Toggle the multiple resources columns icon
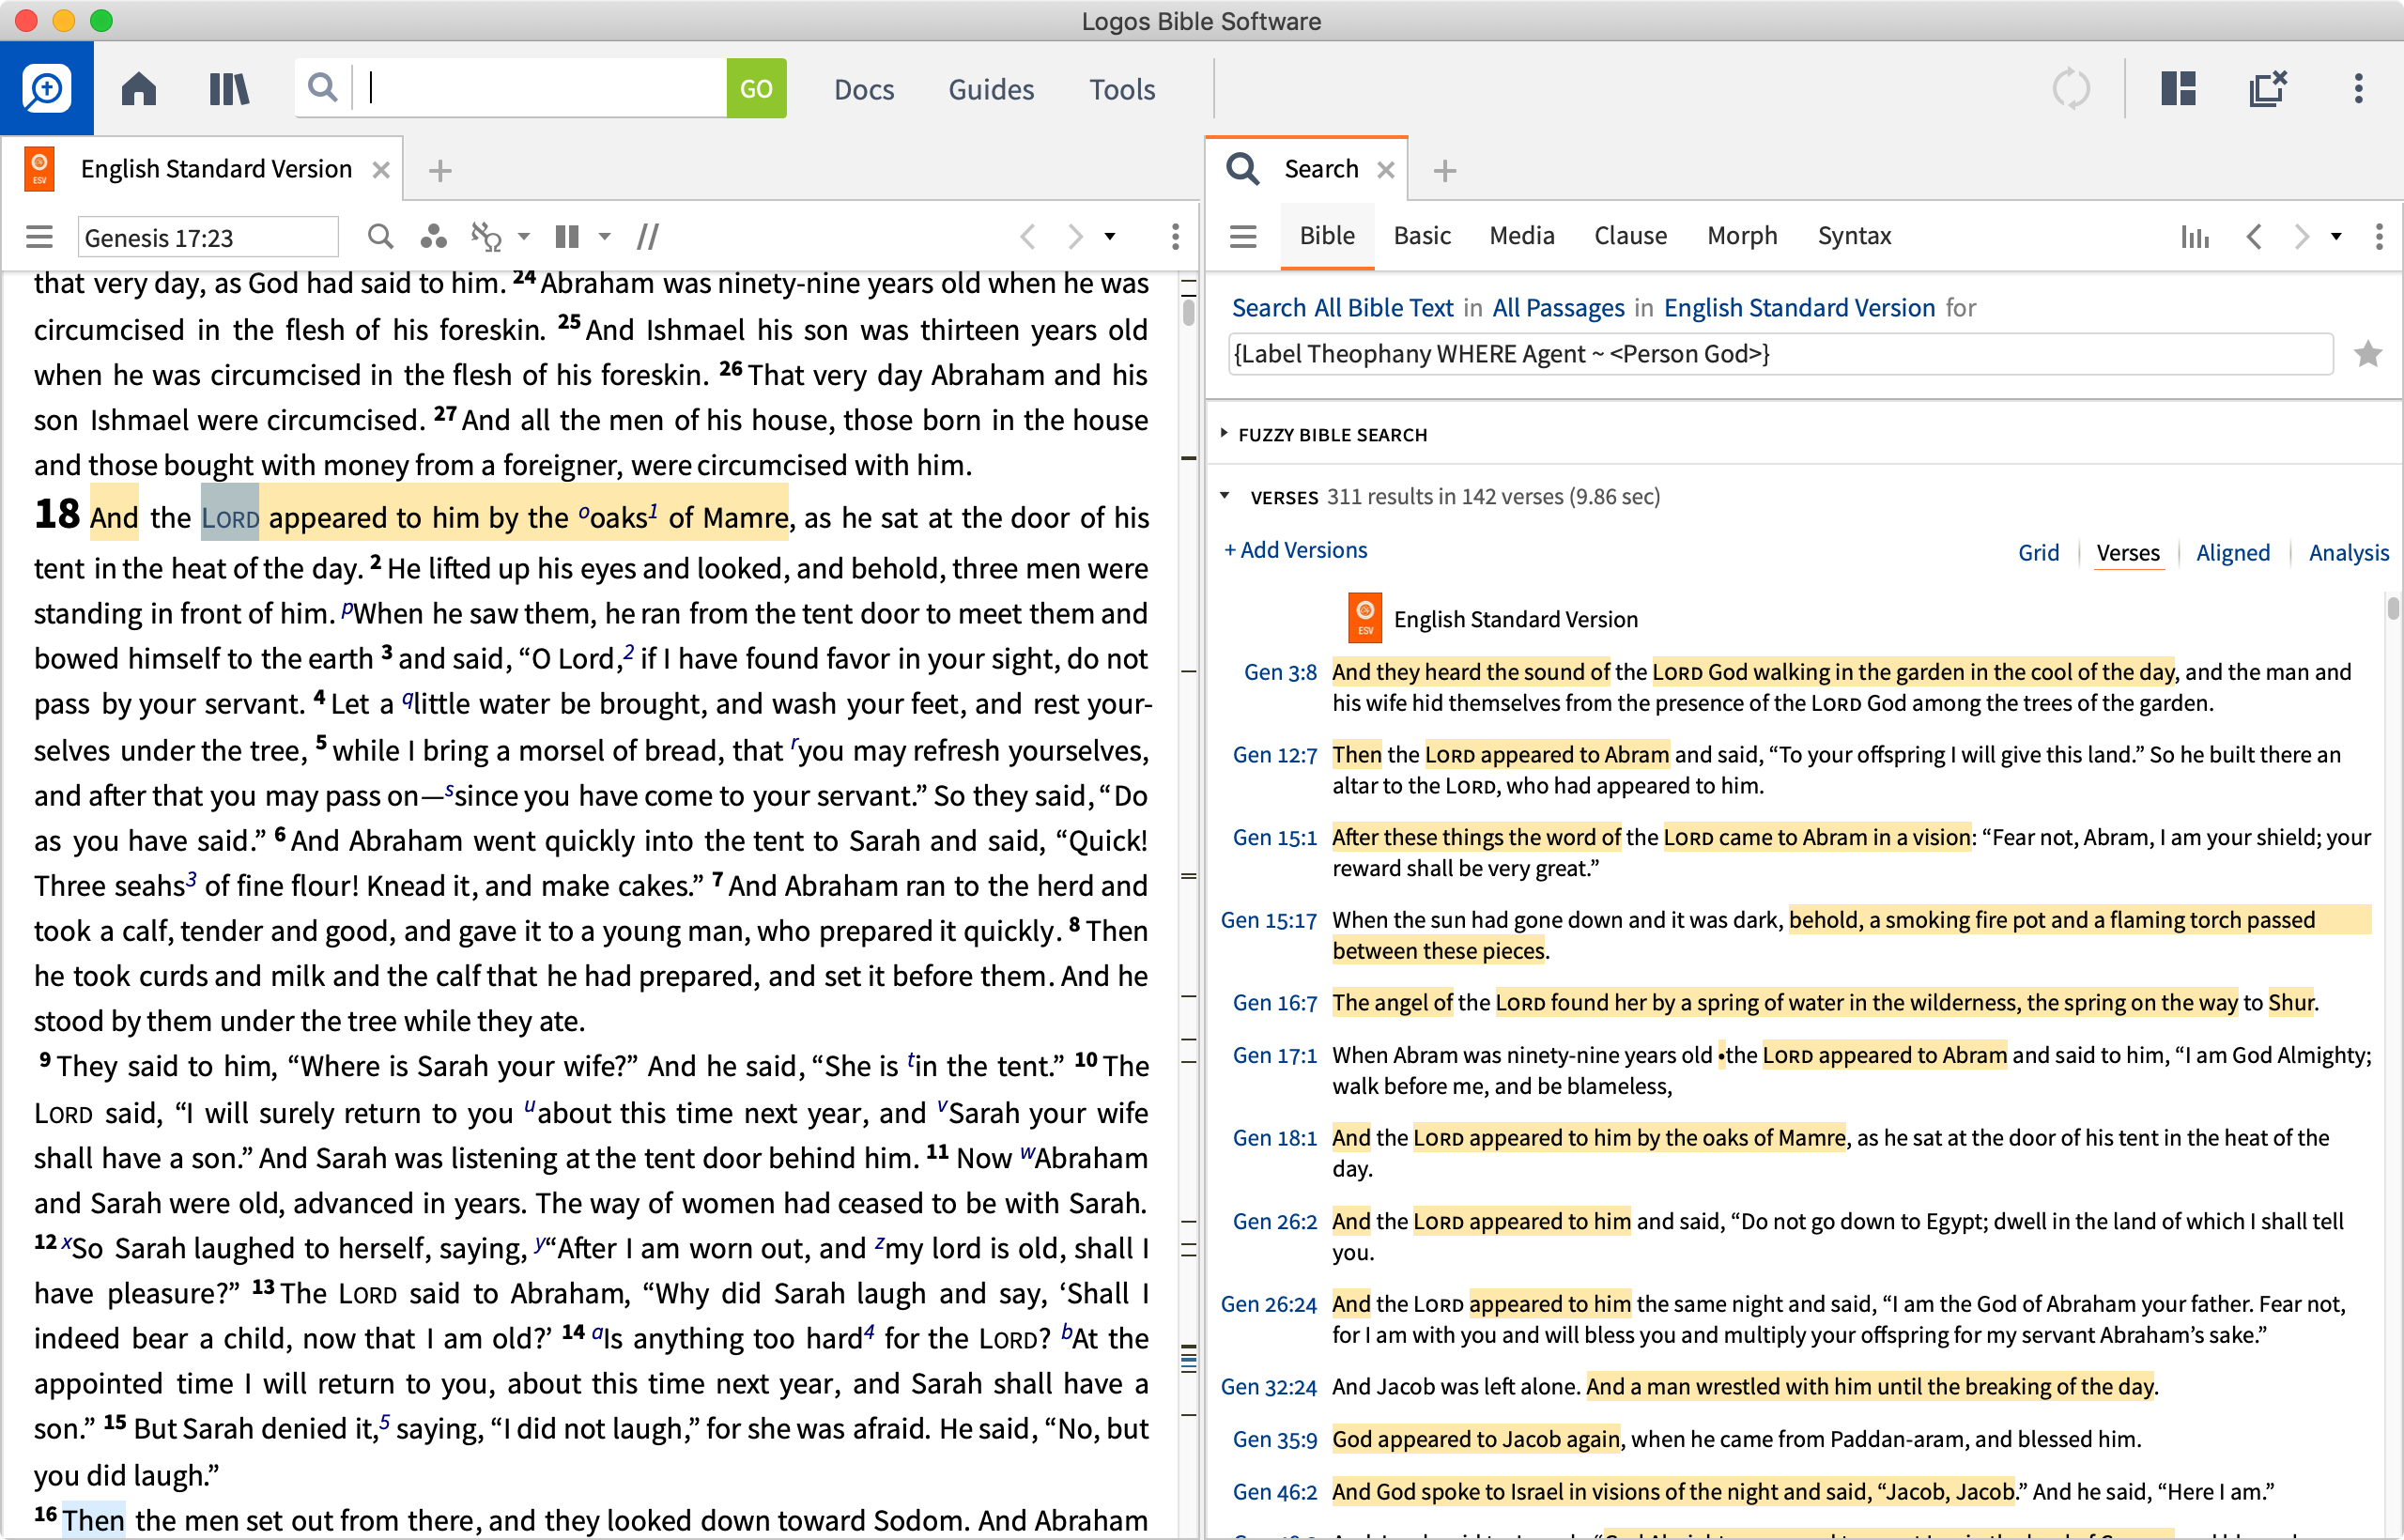The height and width of the screenshot is (1540, 2404). click(x=567, y=236)
